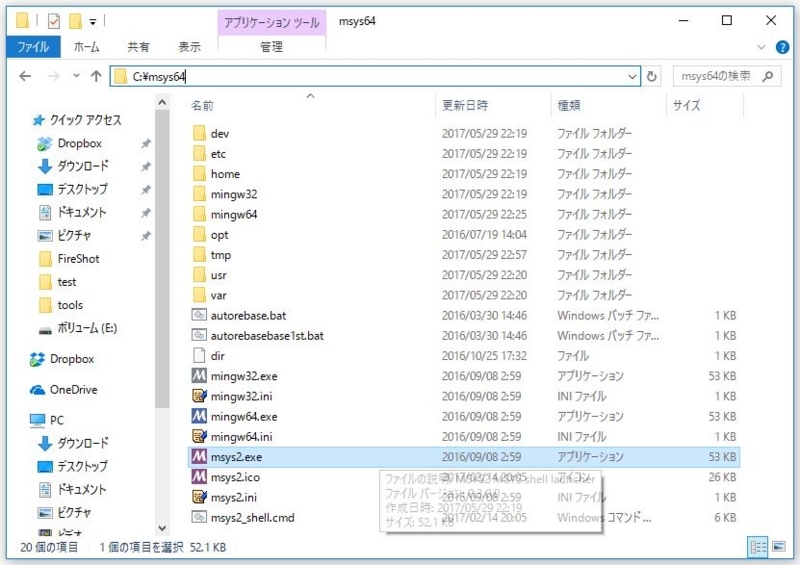Open デスクトップ under PC
The height and width of the screenshot is (565, 800).
[x=72, y=466]
